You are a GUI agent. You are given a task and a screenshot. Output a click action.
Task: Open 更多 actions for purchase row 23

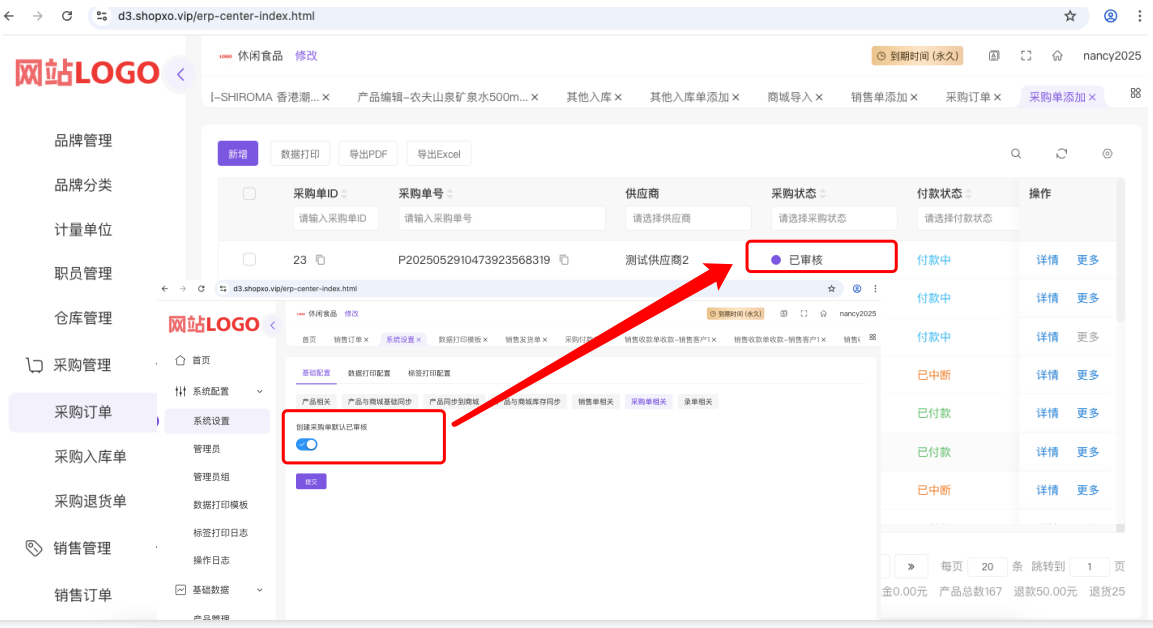click(1088, 260)
